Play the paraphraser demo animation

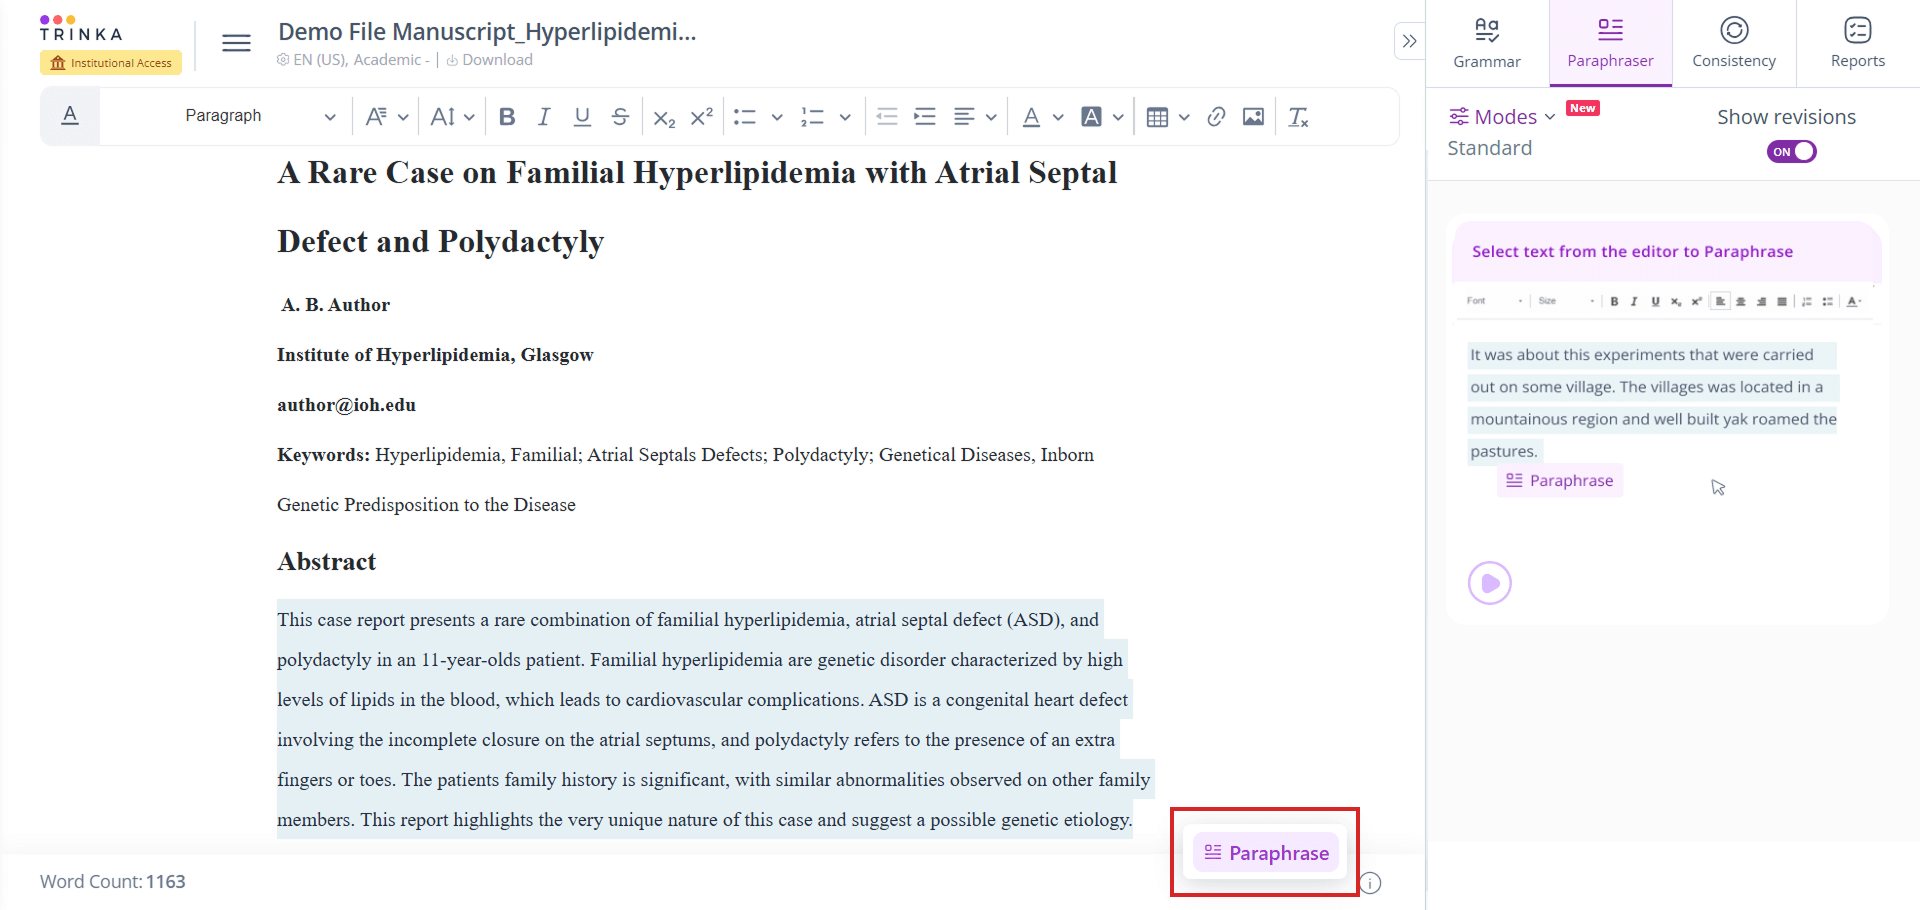pyautogui.click(x=1489, y=583)
